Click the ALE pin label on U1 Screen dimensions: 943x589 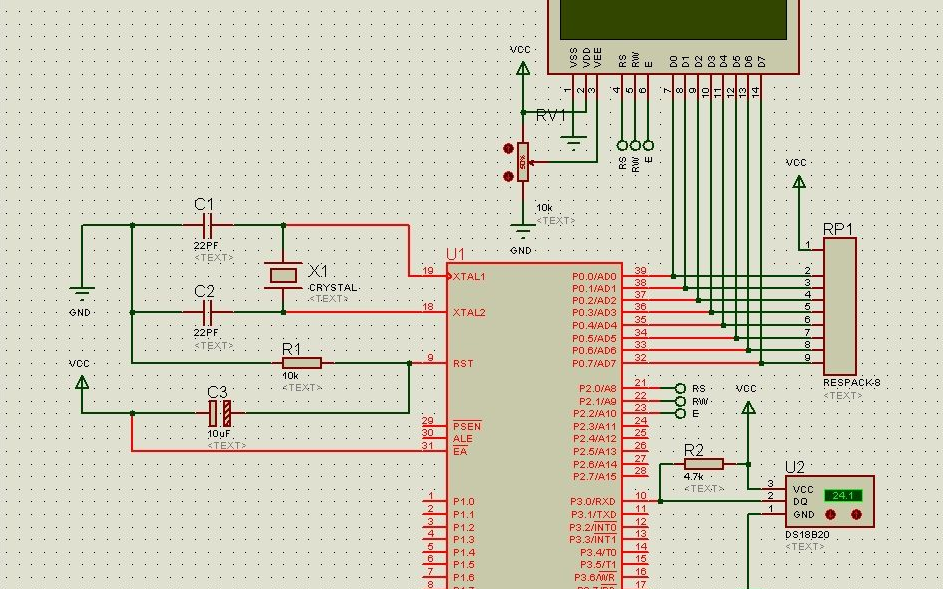463,439
